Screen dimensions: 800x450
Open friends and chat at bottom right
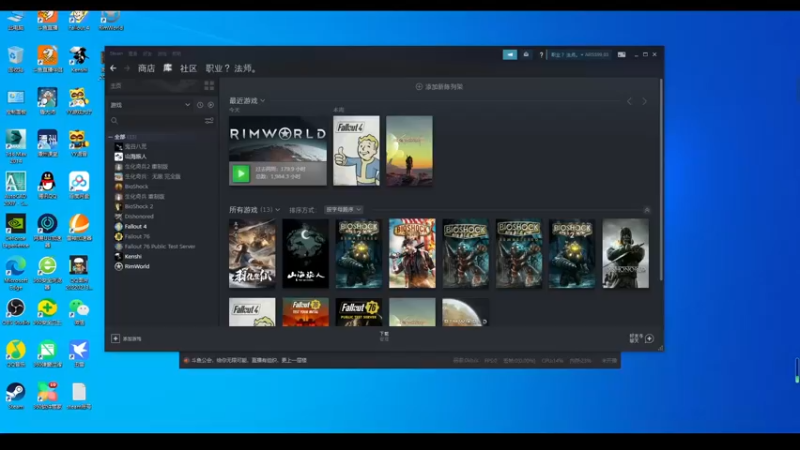tap(641, 338)
